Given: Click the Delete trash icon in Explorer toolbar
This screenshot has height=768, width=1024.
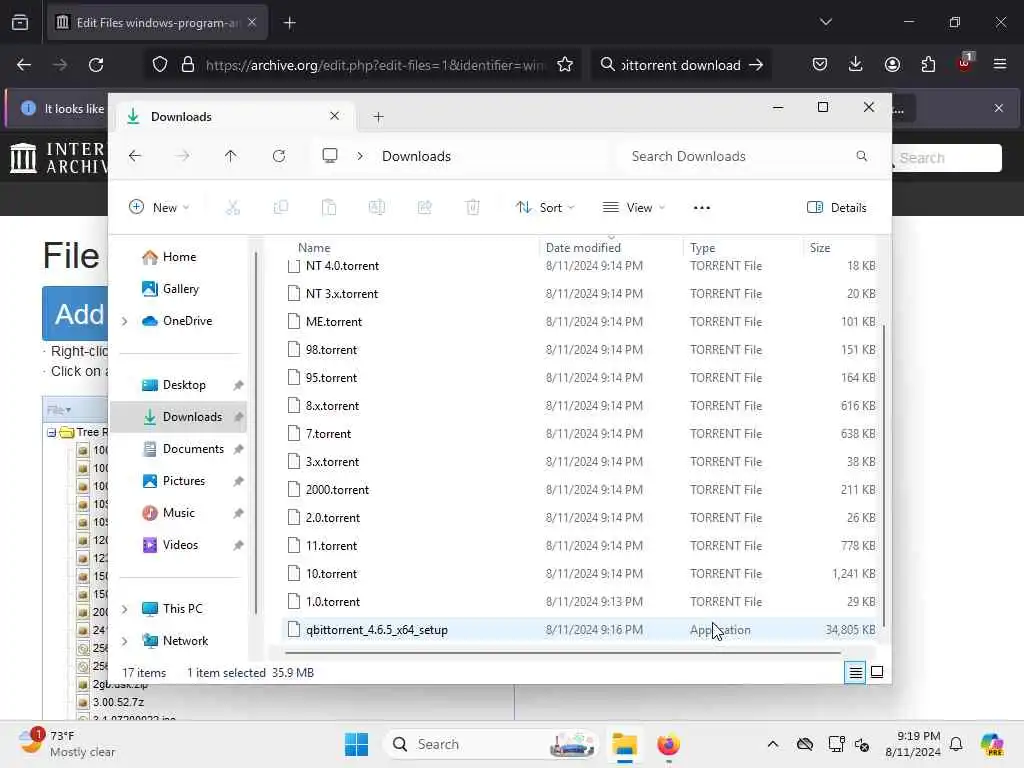Looking at the screenshot, I should (x=473, y=208).
